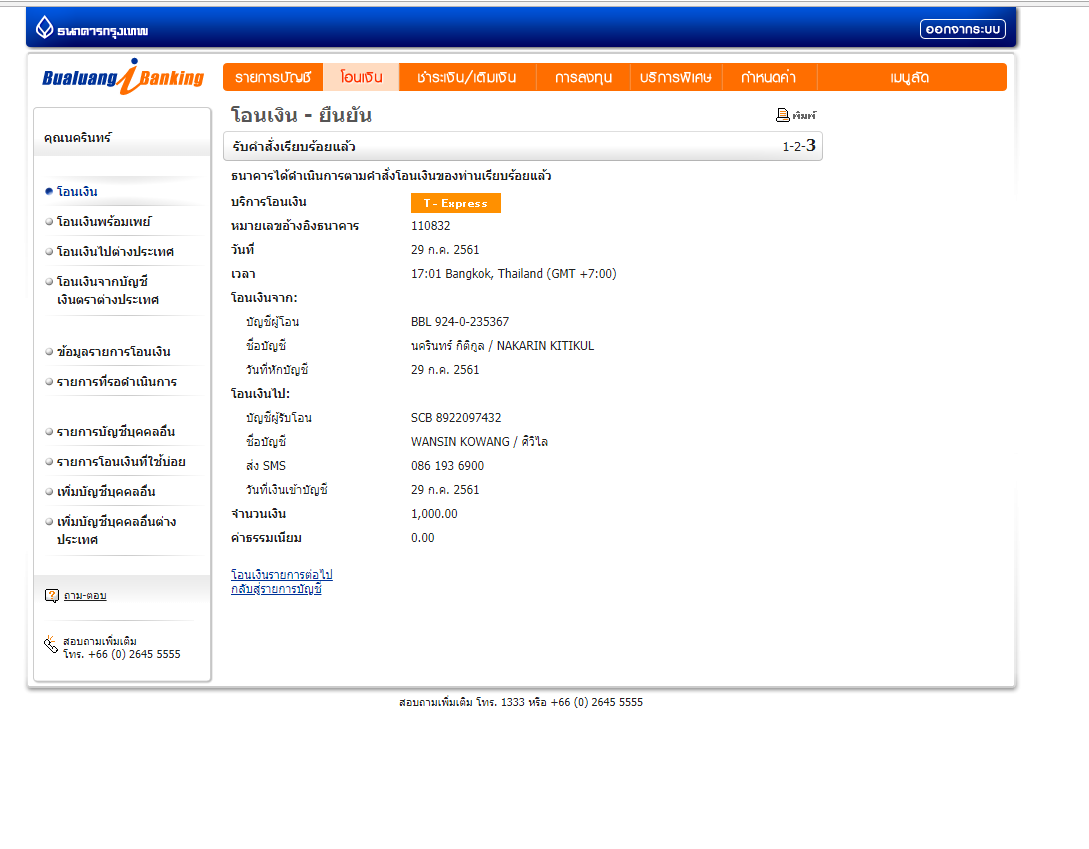Click the กลับสู่รายการบัญชี link
The width and height of the screenshot is (1089, 849).
[x=276, y=589]
